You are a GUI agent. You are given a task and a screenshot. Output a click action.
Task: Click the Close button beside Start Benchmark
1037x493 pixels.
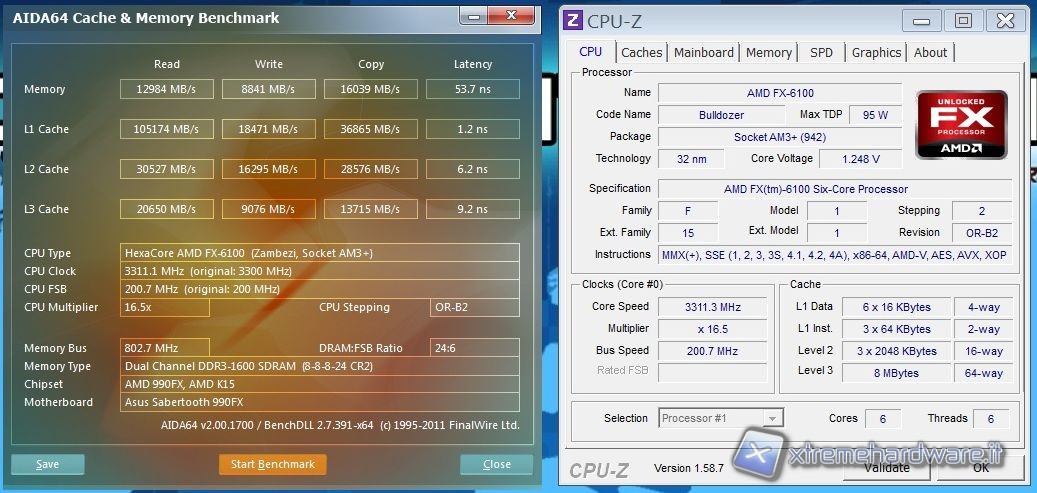click(496, 464)
